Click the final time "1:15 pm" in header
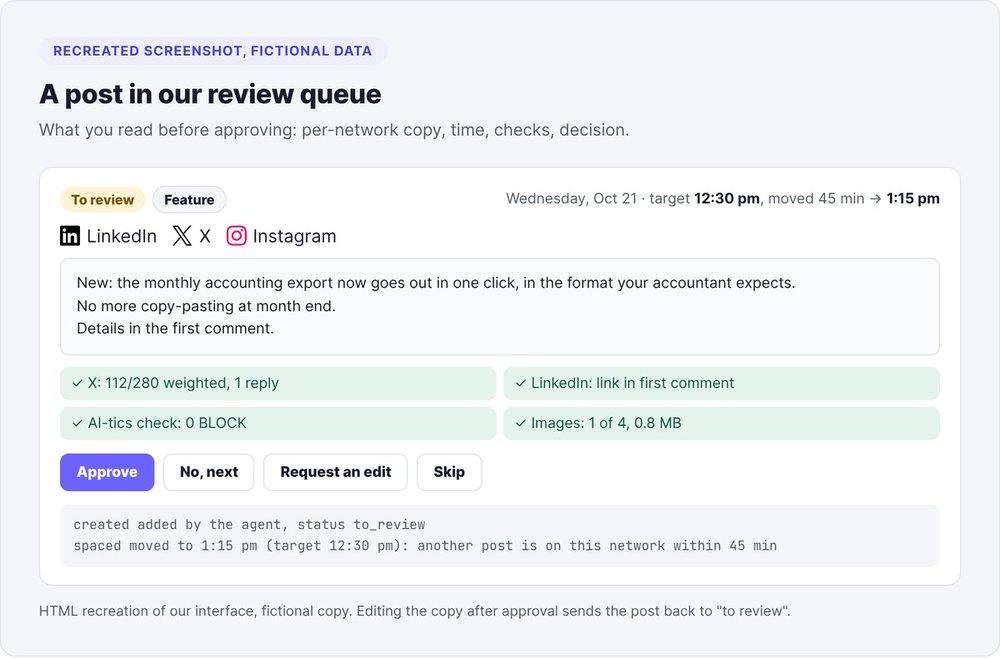Screen dimensions: 1000x658 click(x=913, y=199)
